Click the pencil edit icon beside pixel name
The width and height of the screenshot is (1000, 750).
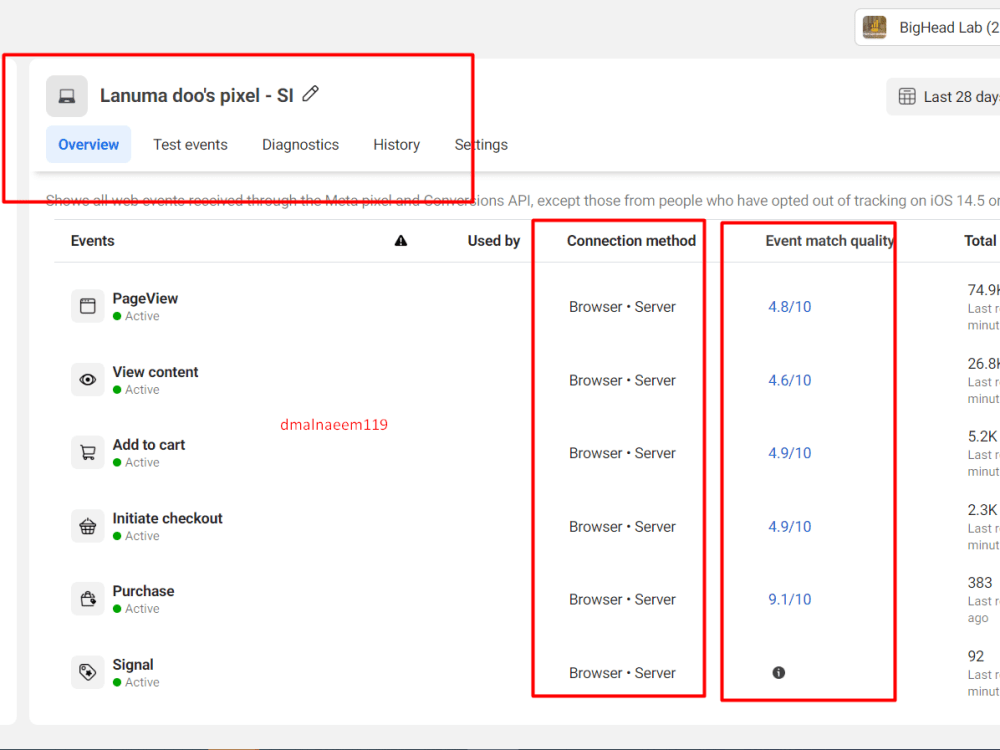(x=311, y=94)
